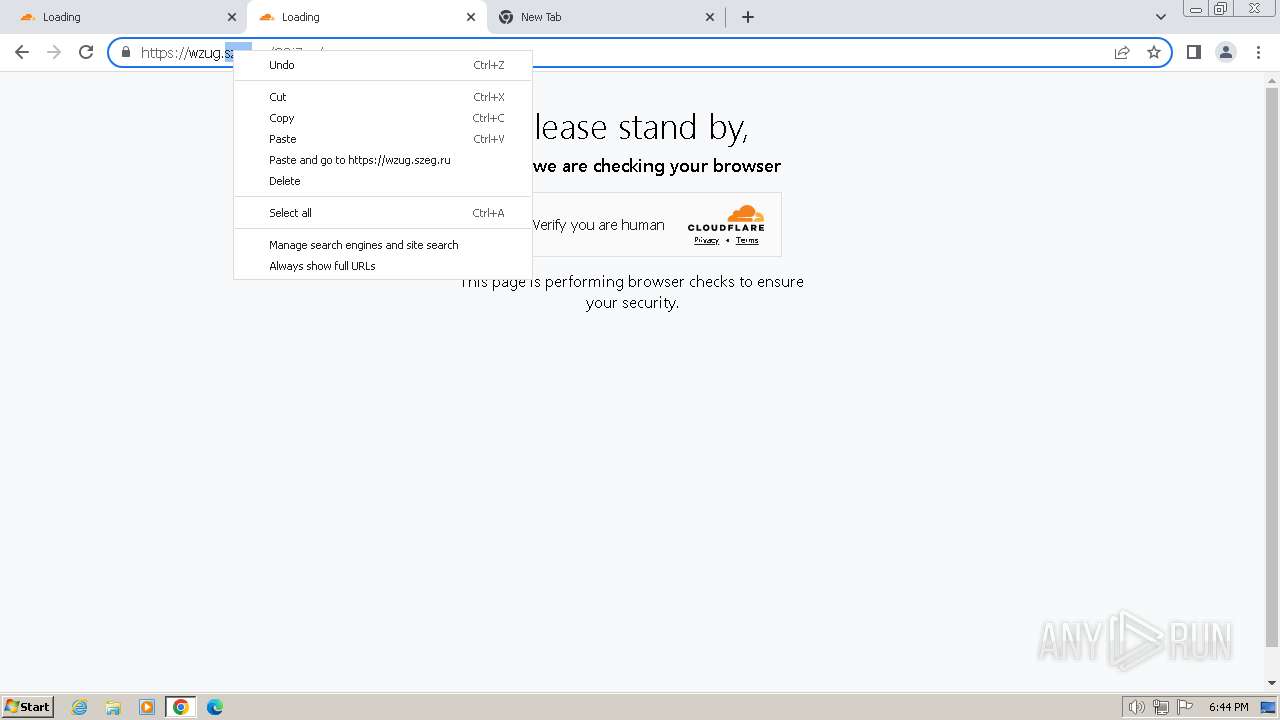Reload the current page
This screenshot has height=720, width=1280.
coord(86,52)
